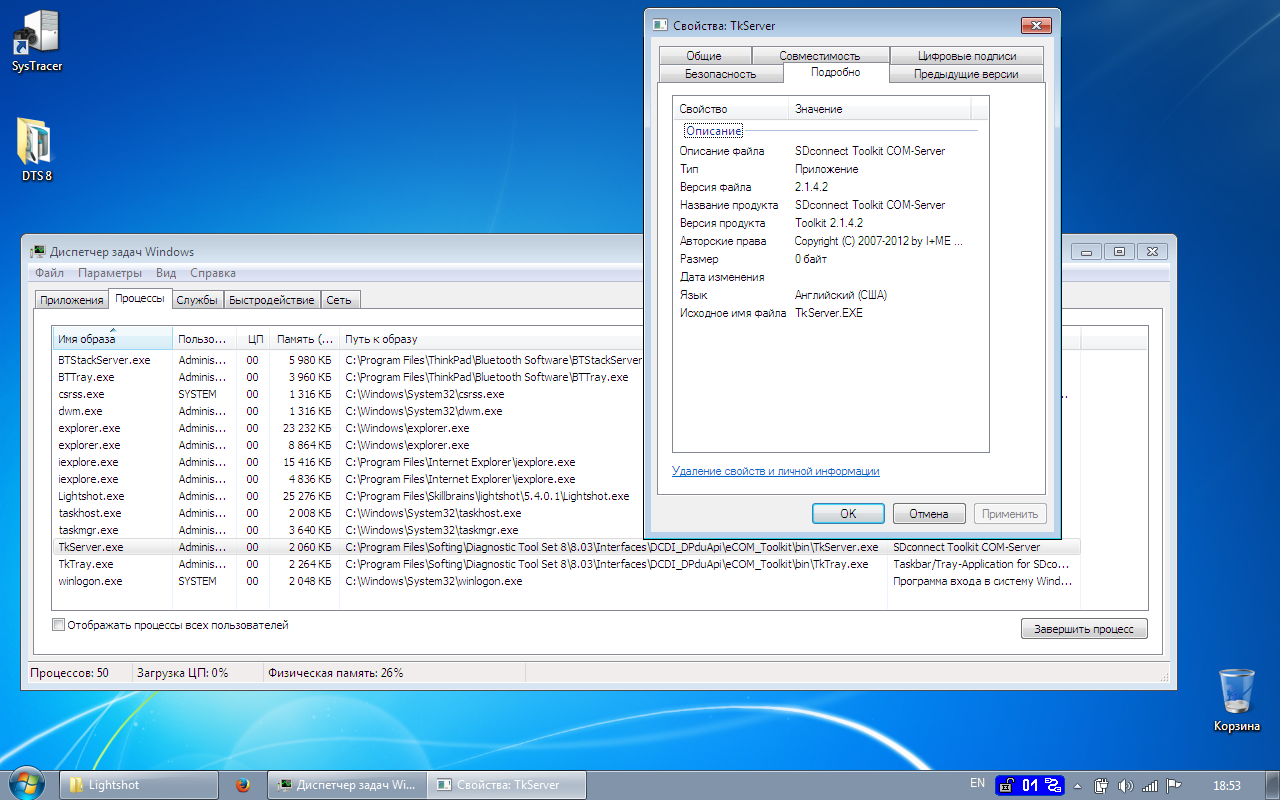
Task: Click the Исходное имя файла TkServer.EXE value
Action: 828,313
